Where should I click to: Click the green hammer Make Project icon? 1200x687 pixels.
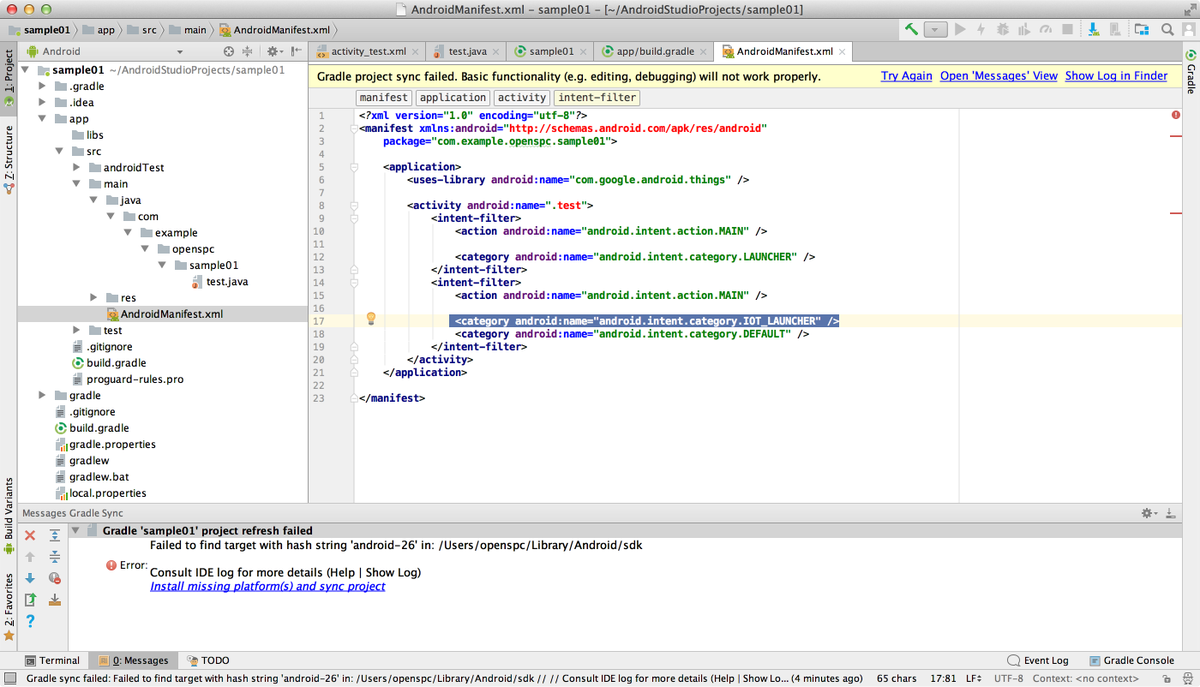pyautogui.click(x=912, y=30)
